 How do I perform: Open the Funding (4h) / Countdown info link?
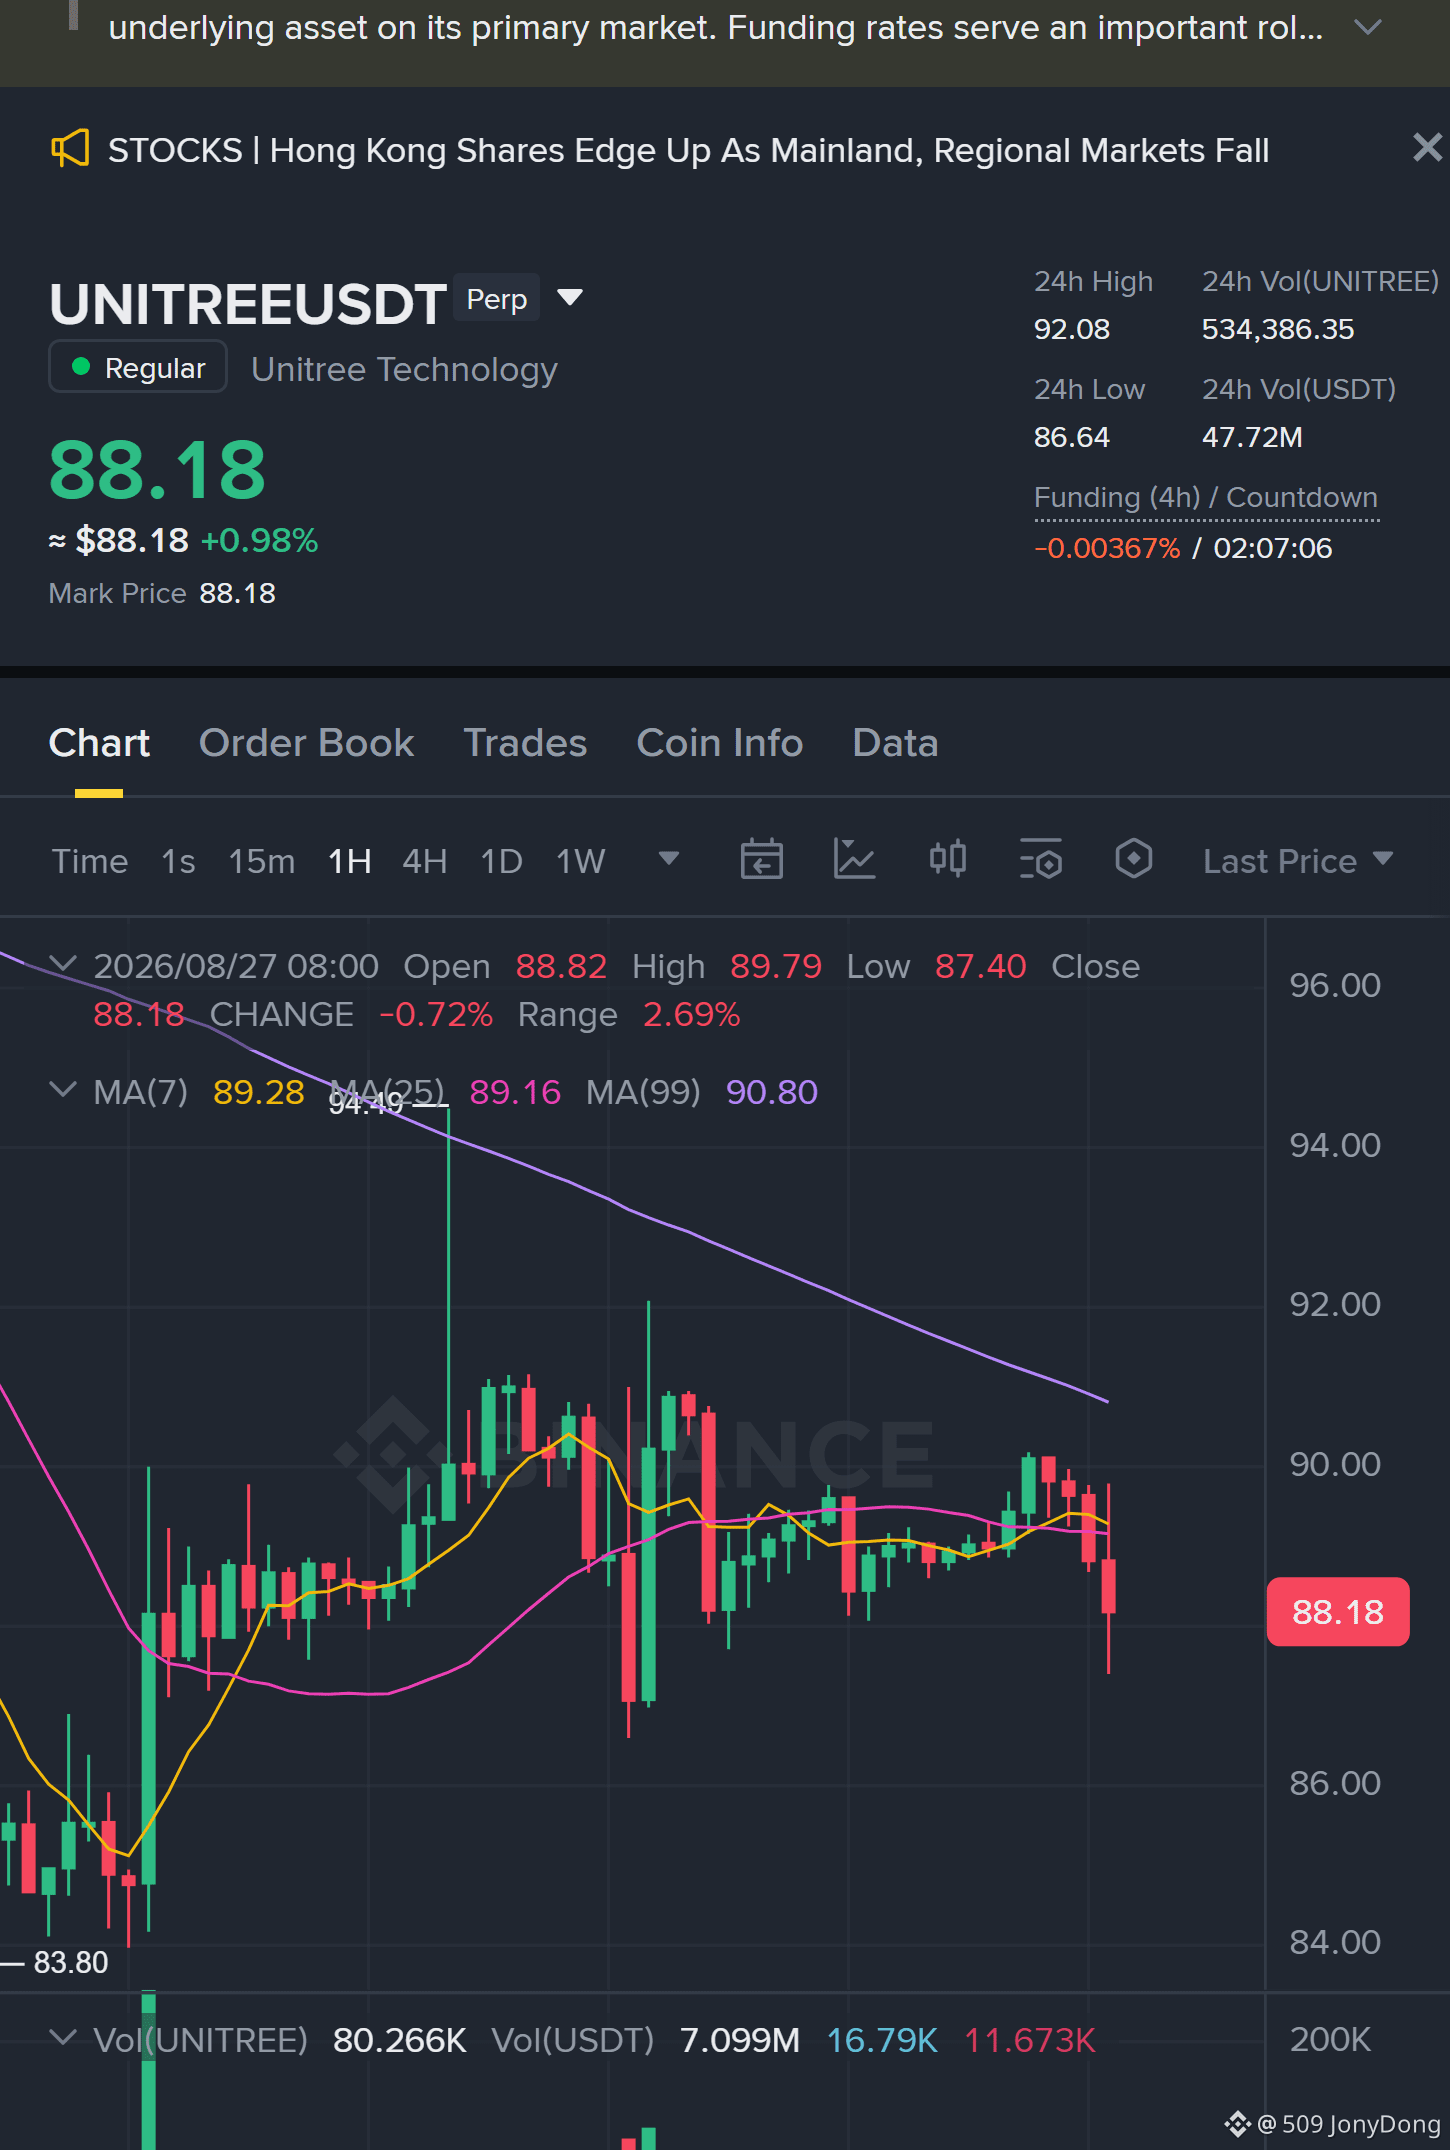1206,498
